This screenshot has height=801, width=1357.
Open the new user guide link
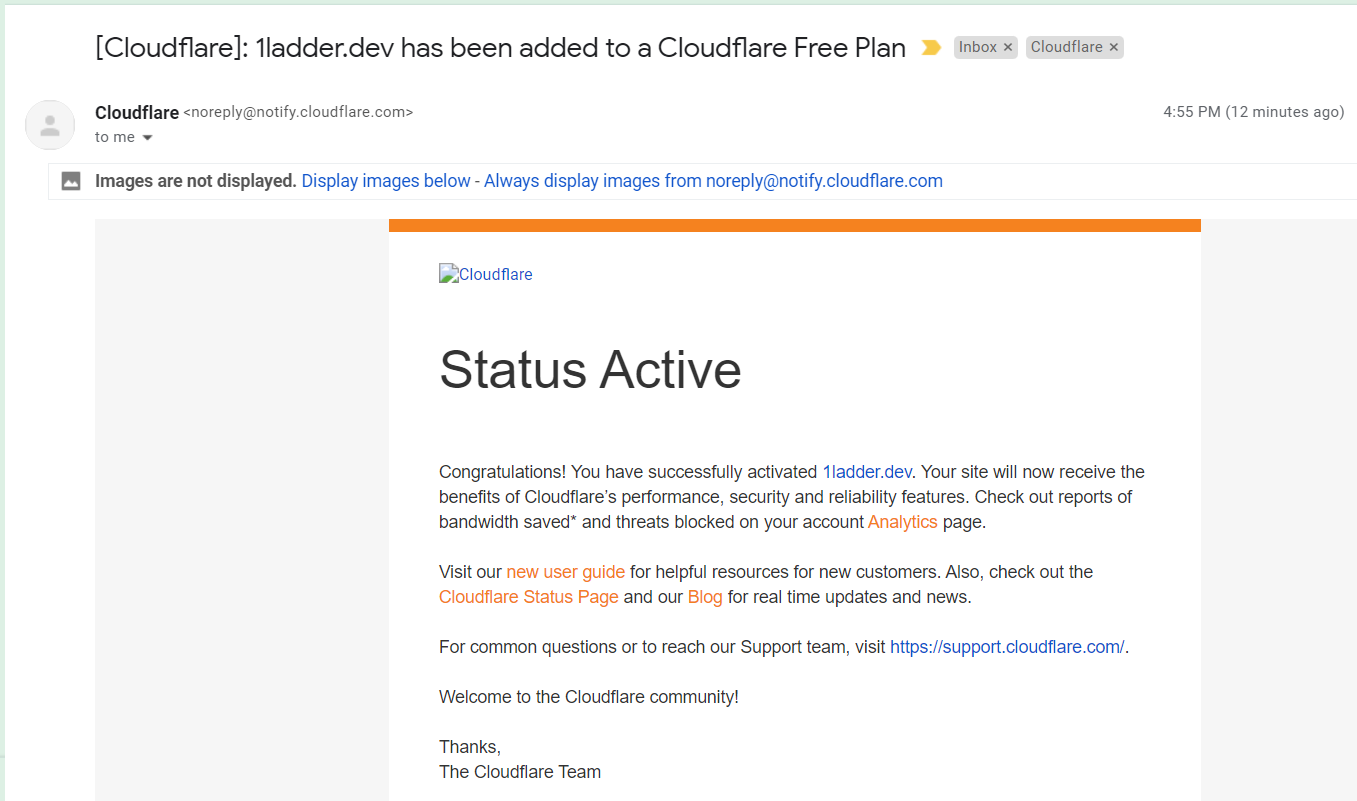pyautogui.click(x=565, y=572)
